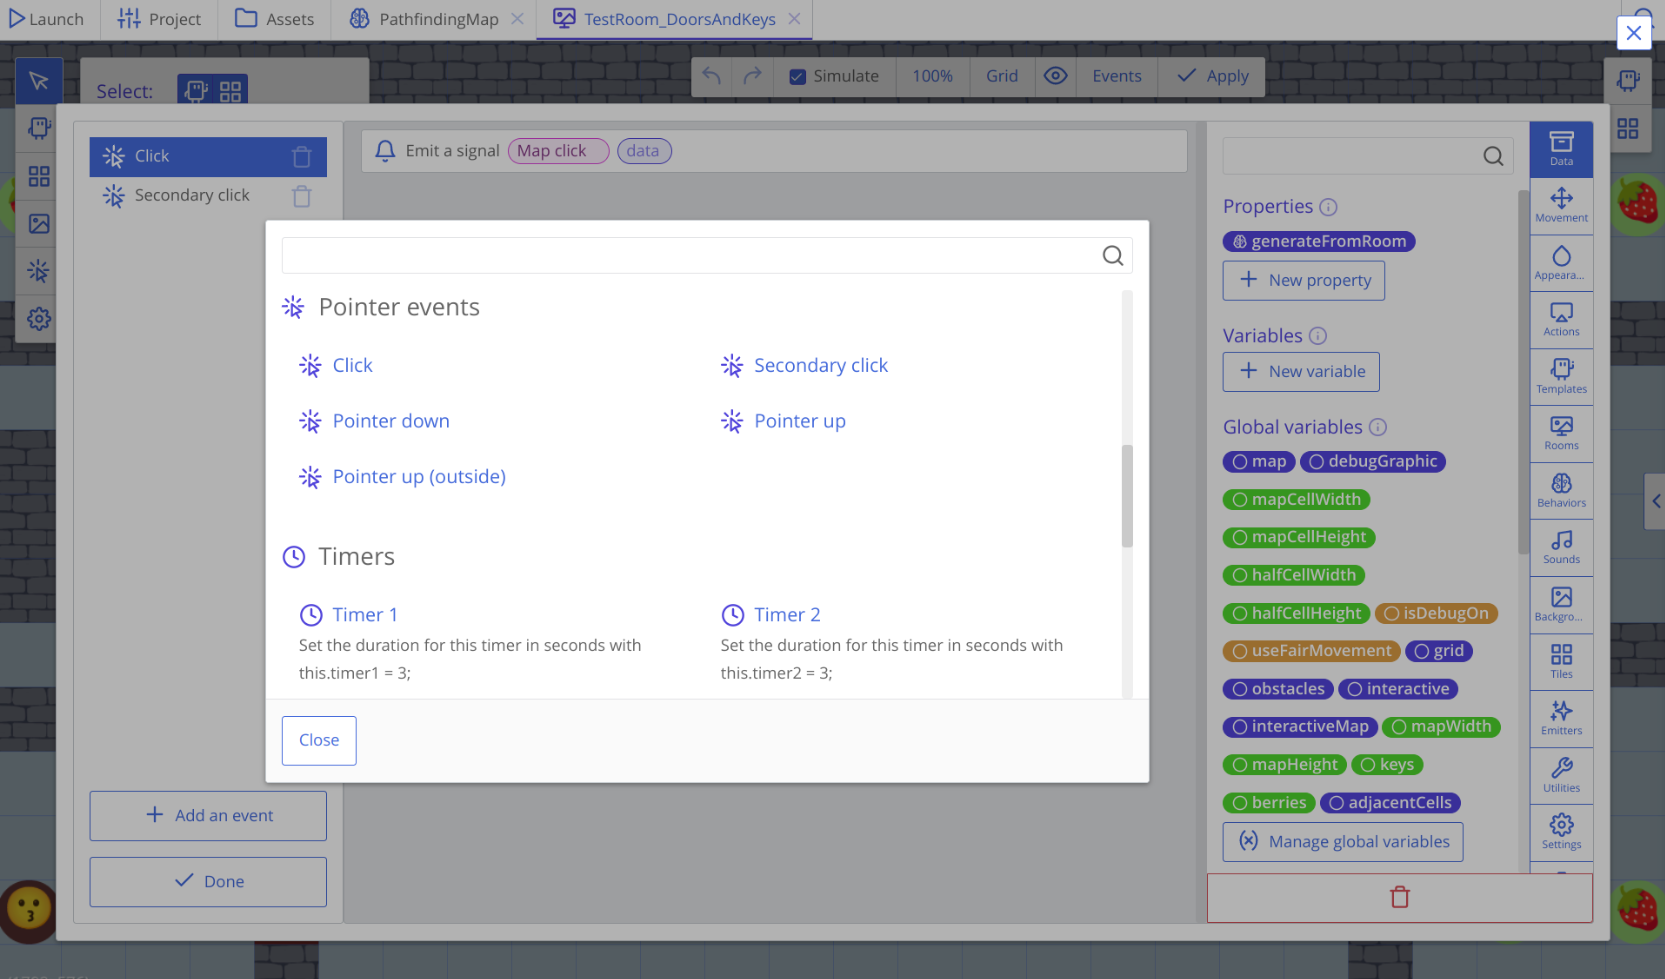The image size is (1665, 979).
Task: Choose Click pointer event in dialog
Action: [x=335, y=366]
